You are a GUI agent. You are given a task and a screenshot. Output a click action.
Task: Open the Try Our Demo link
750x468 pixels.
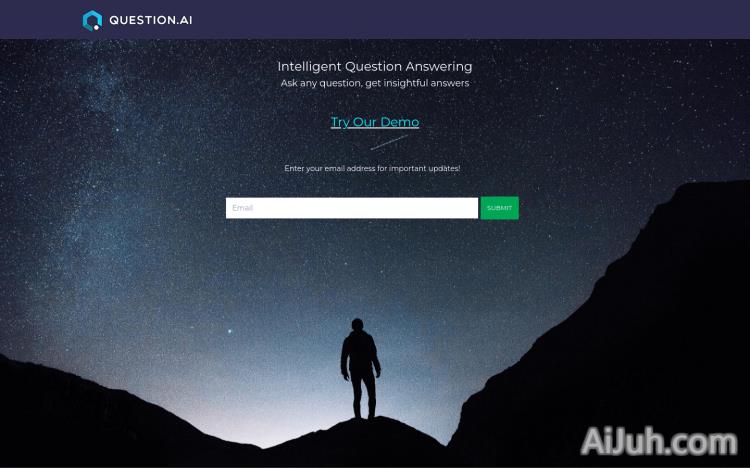click(x=375, y=122)
